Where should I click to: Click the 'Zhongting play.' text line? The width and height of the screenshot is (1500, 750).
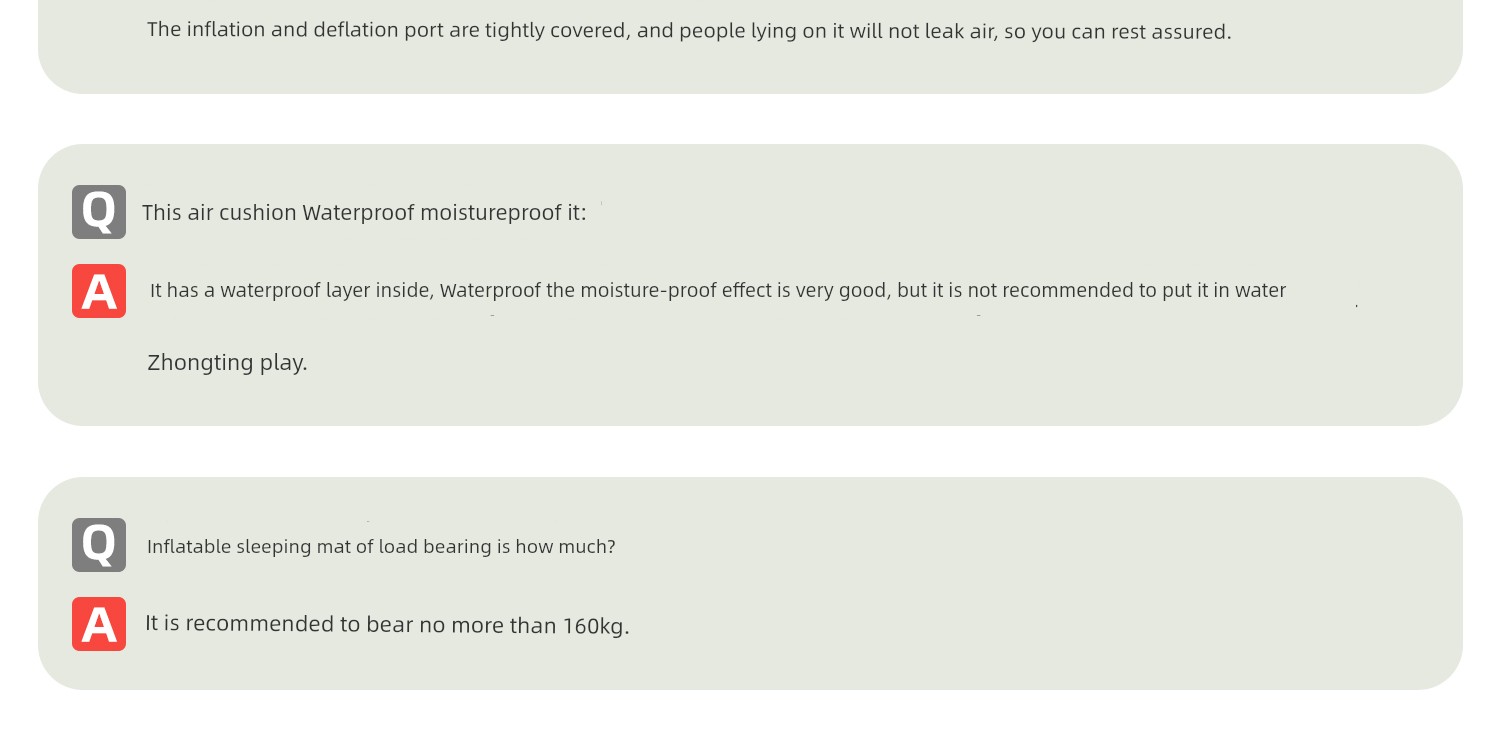(227, 363)
